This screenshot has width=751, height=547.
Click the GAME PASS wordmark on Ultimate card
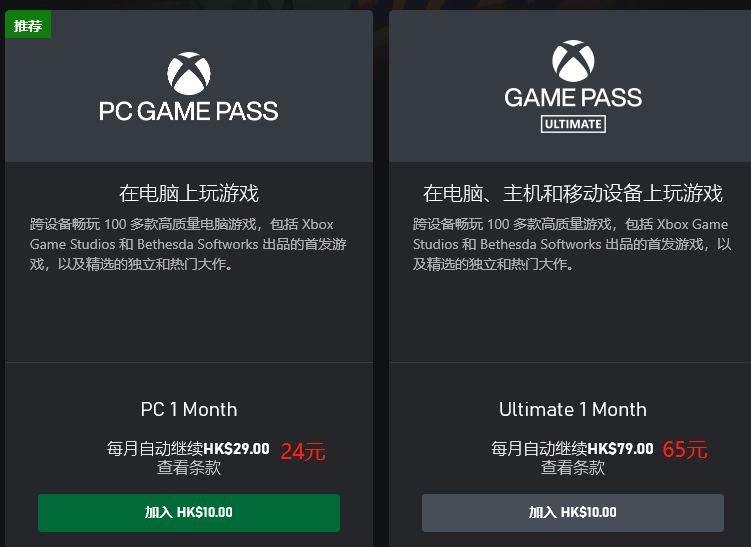point(573,98)
